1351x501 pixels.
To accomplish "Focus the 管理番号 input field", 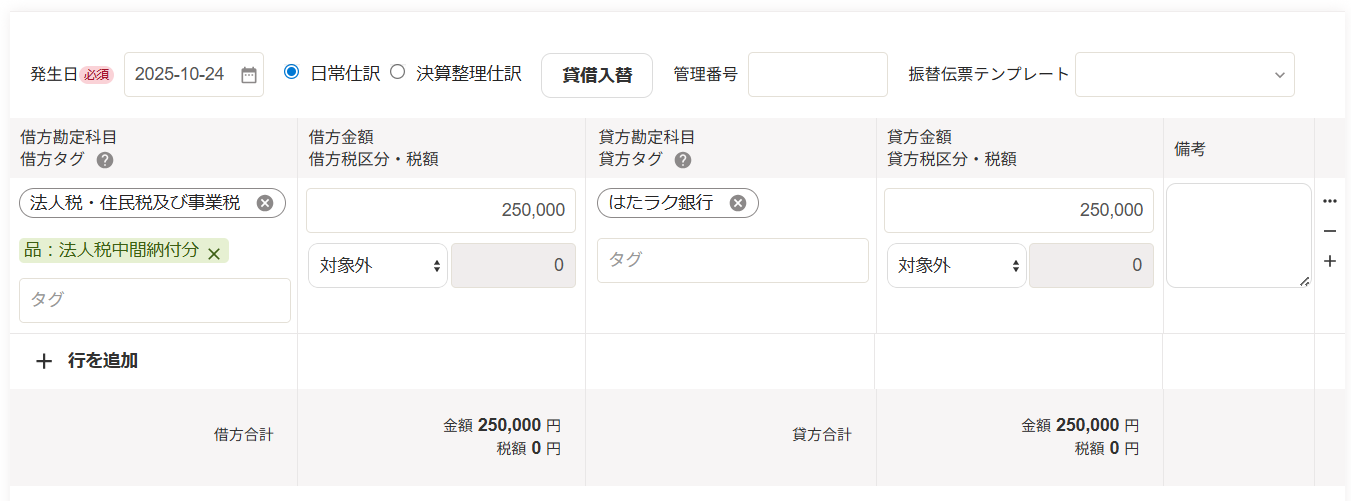I will click(817, 75).
